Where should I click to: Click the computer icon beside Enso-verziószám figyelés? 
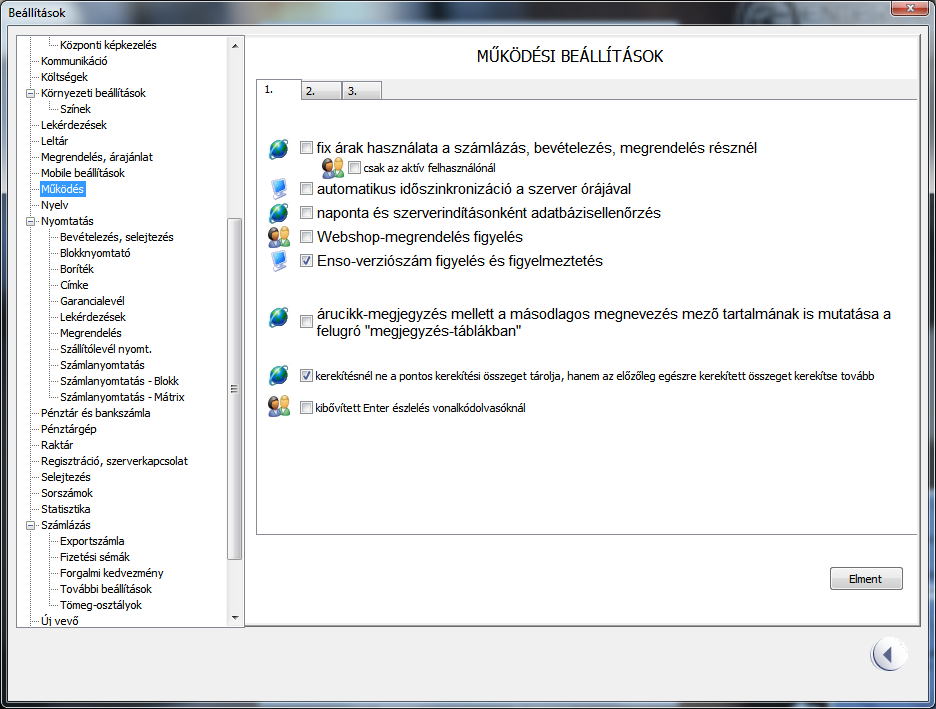(279, 261)
